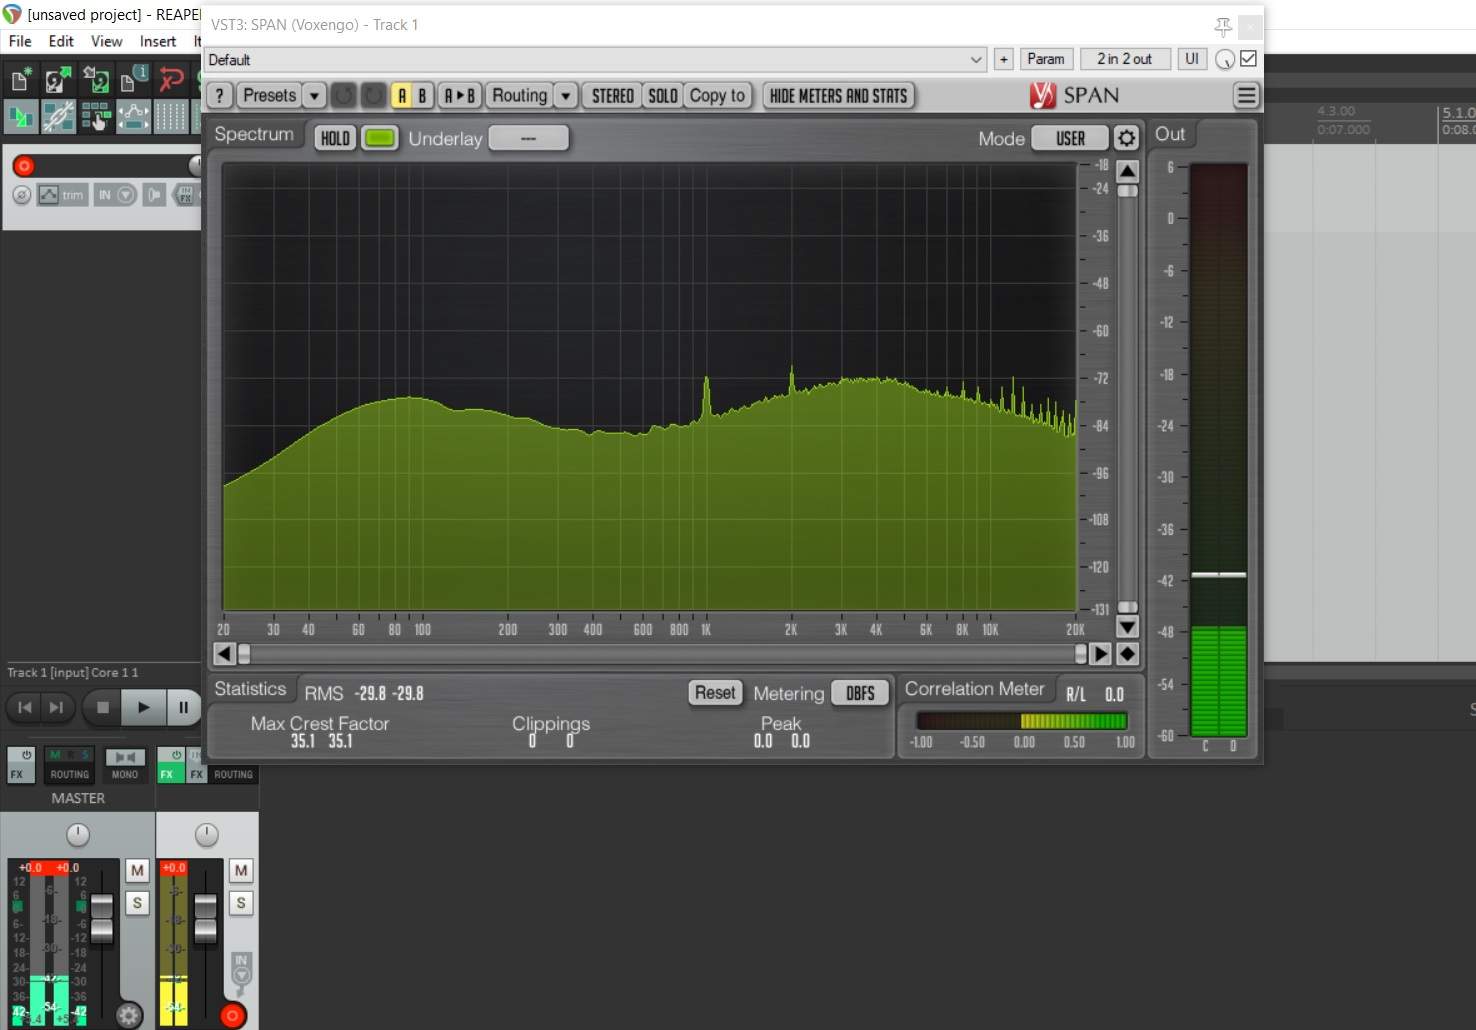Select the A state slot
The height and width of the screenshot is (1030, 1476).
402,96
